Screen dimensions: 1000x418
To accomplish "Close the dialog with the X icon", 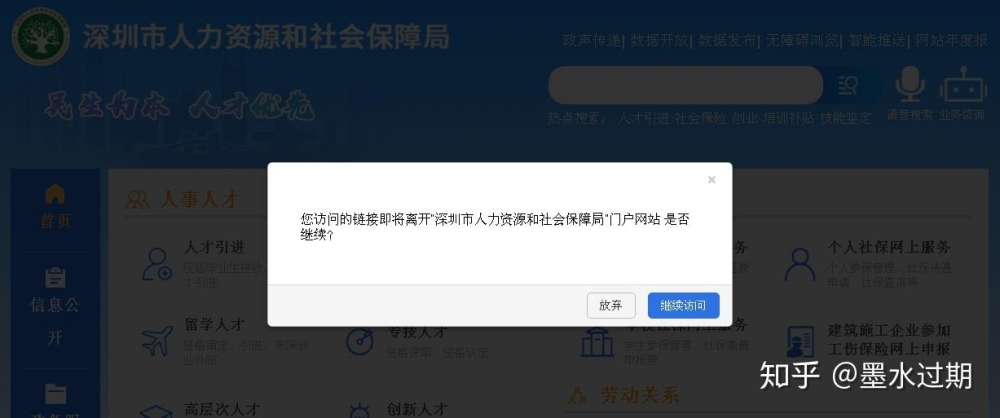I will 712,180.
